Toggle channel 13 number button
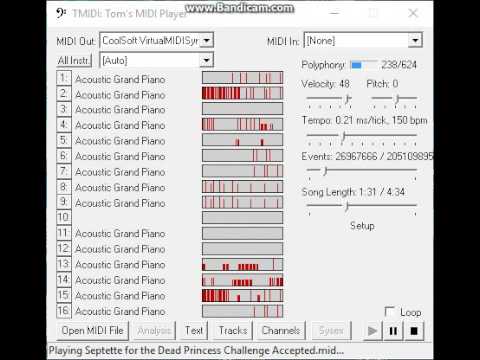The image size is (480, 360). (x=64, y=264)
